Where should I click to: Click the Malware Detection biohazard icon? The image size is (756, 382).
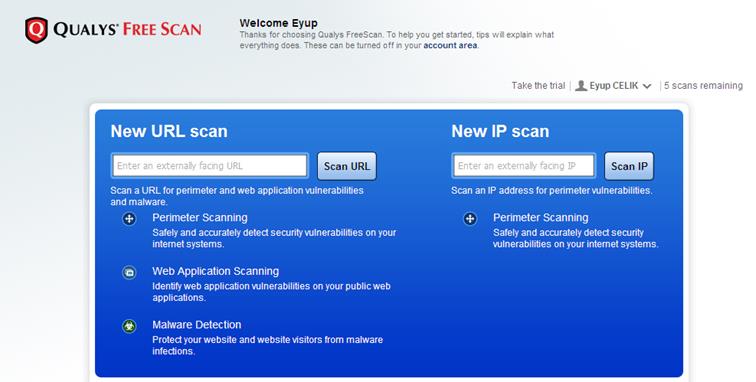coord(129,326)
